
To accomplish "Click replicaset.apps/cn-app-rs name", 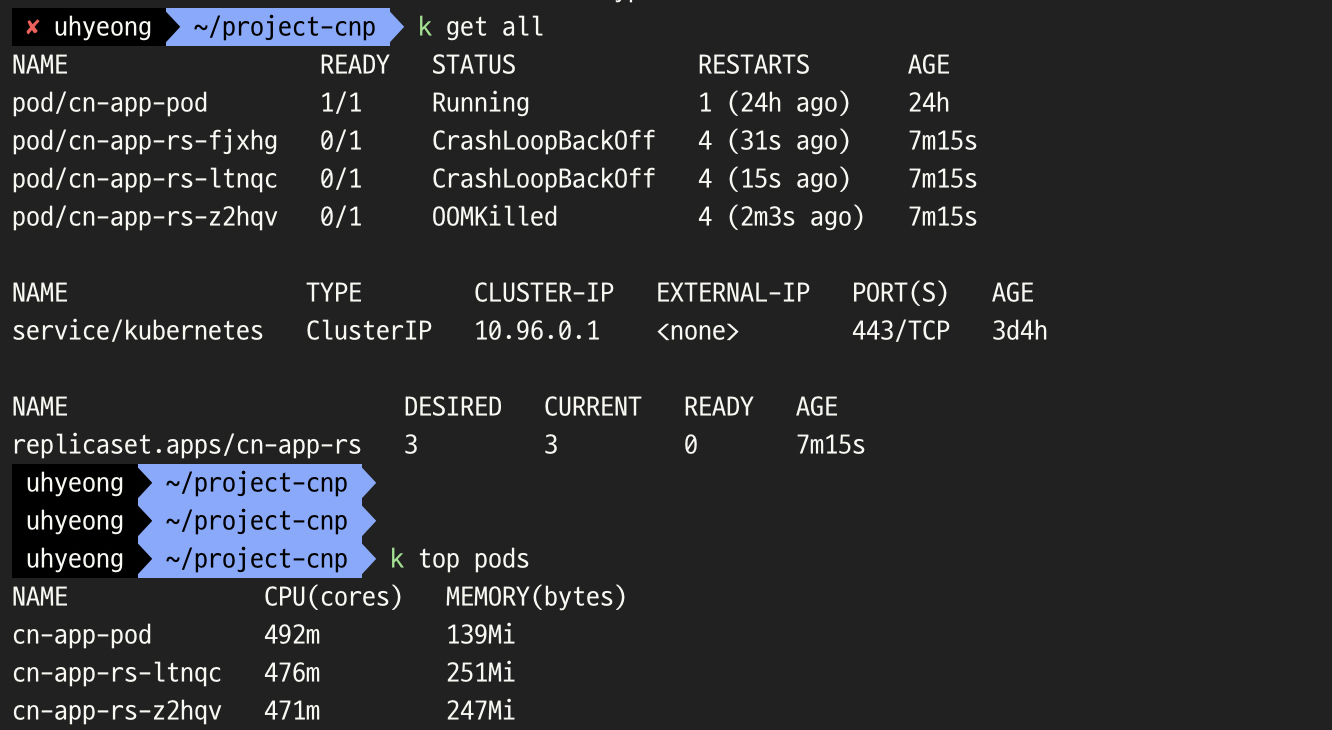I will pos(187,445).
